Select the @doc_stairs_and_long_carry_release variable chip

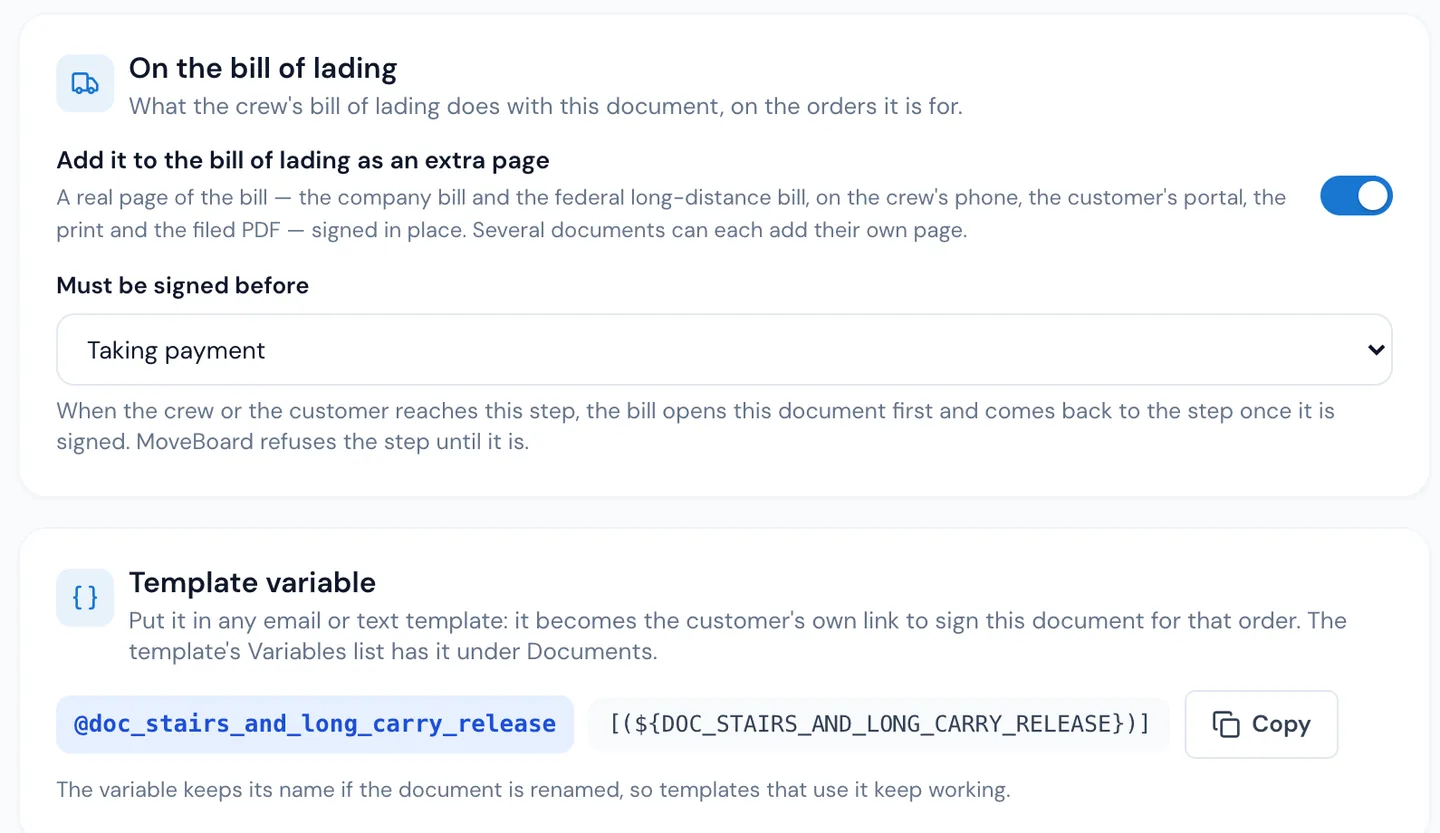point(315,724)
